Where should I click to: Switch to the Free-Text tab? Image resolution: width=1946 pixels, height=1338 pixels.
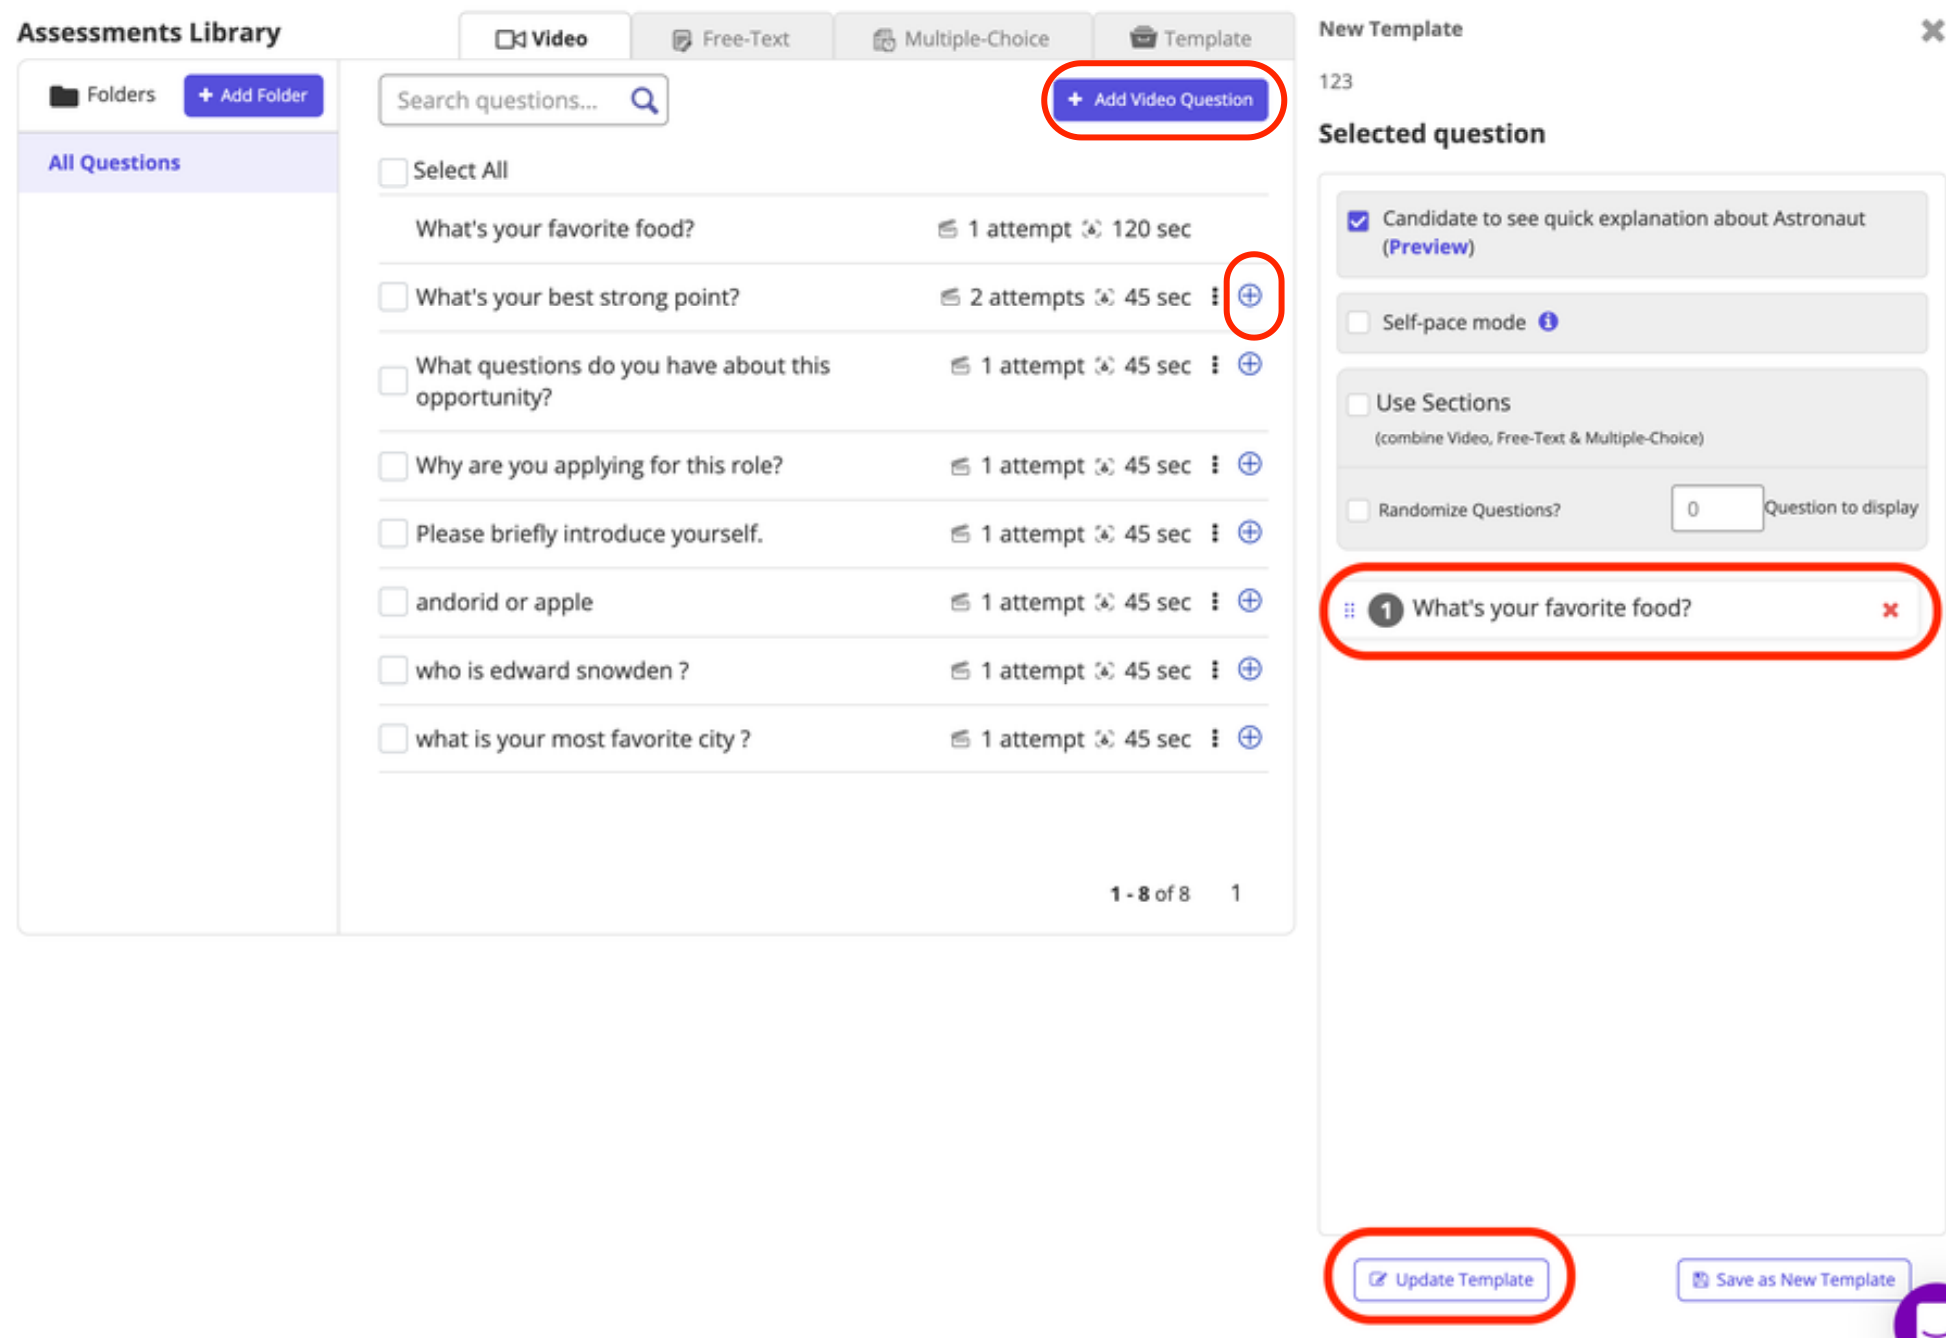(732, 38)
